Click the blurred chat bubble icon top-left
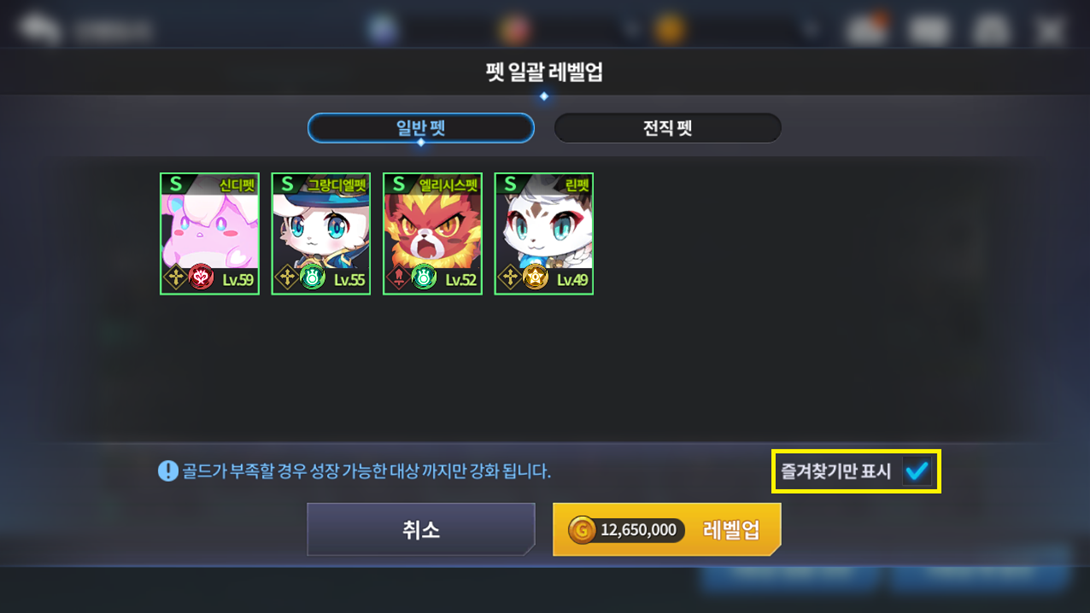Image resolution: width=1090 pixels, height=613 pixels. 40,28
